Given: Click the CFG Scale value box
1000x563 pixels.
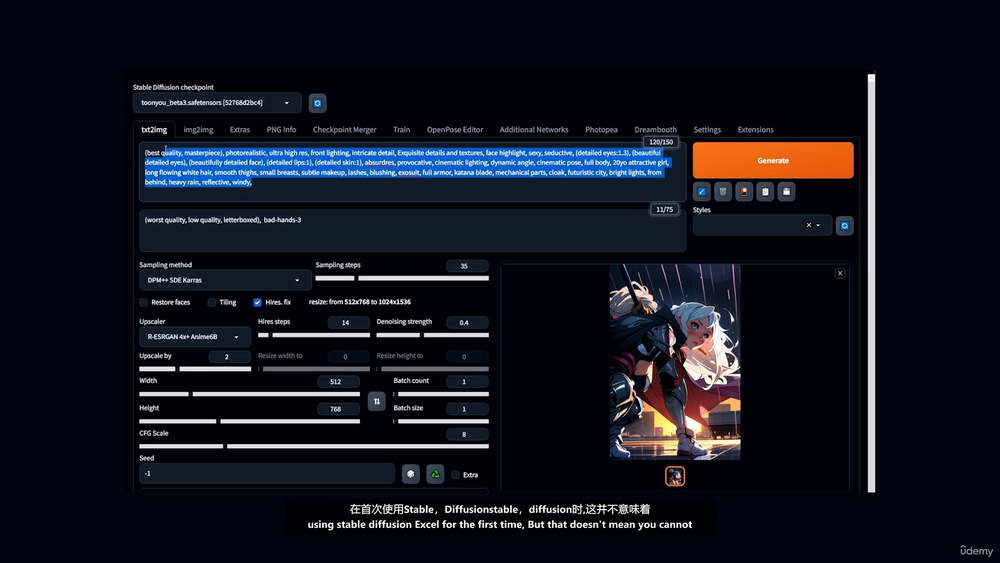Looking at the screenshot, I should [467, 434].
